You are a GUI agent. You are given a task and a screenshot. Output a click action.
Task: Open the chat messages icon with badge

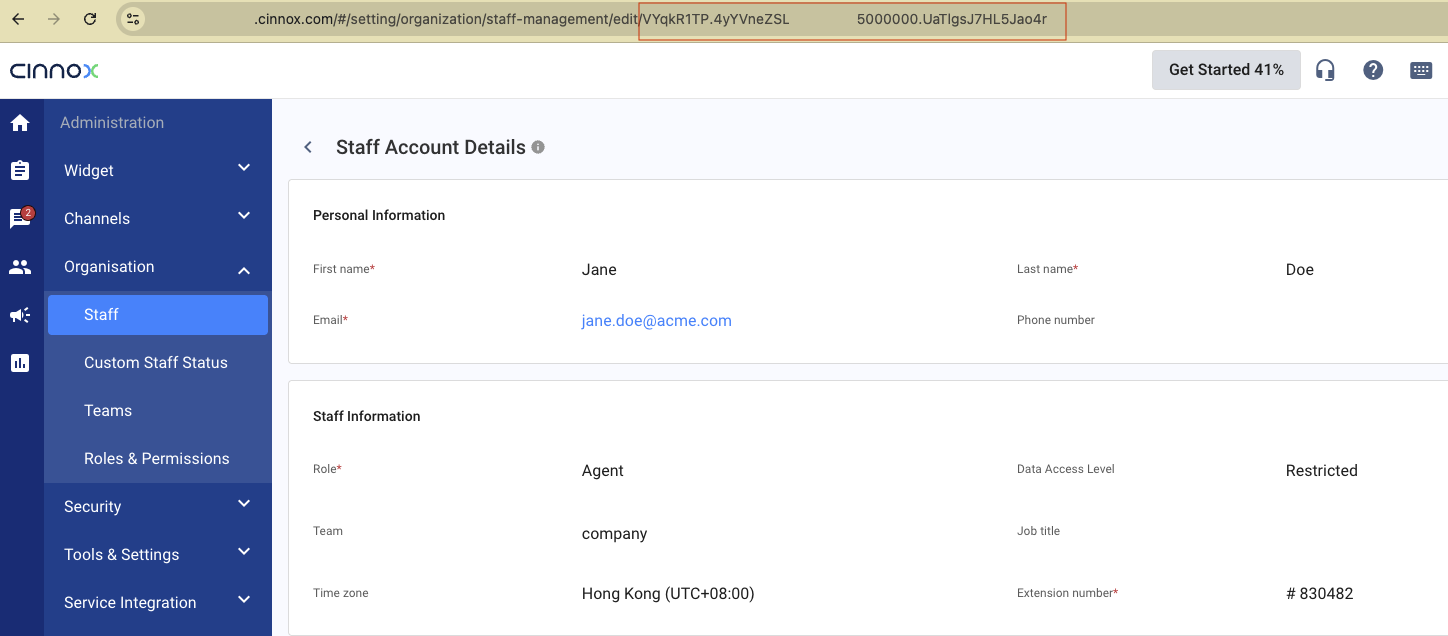point(20,218)
